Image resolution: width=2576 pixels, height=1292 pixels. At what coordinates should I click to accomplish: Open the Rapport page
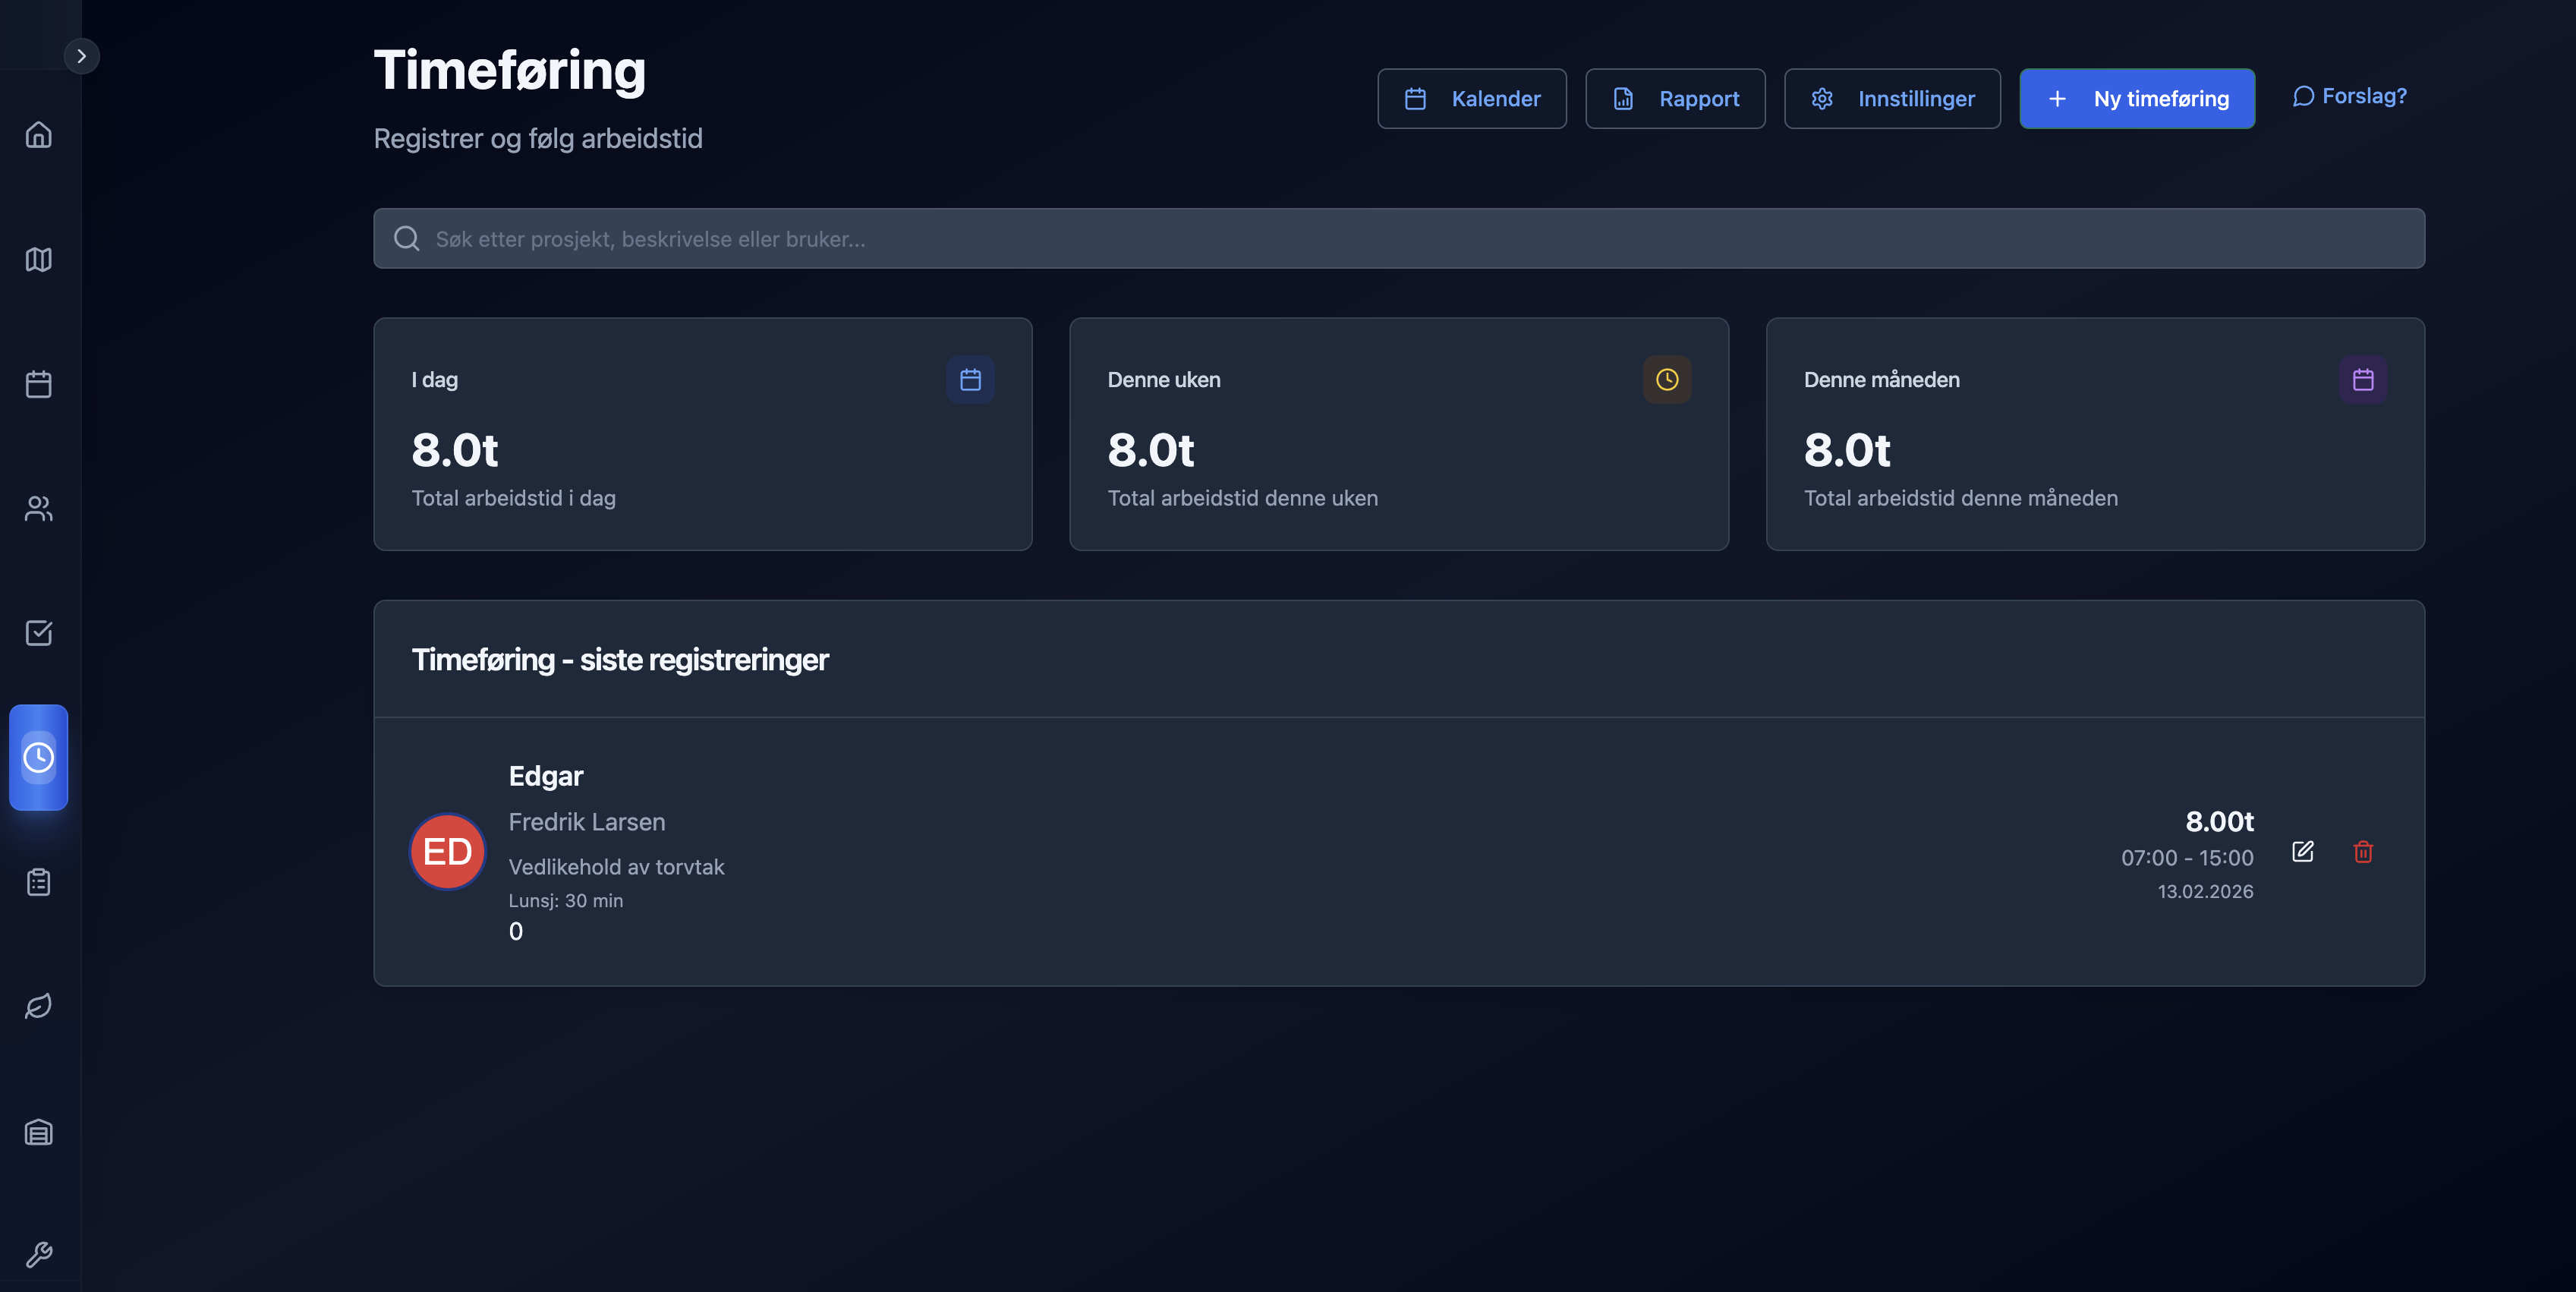click(x=1675, y=99)
